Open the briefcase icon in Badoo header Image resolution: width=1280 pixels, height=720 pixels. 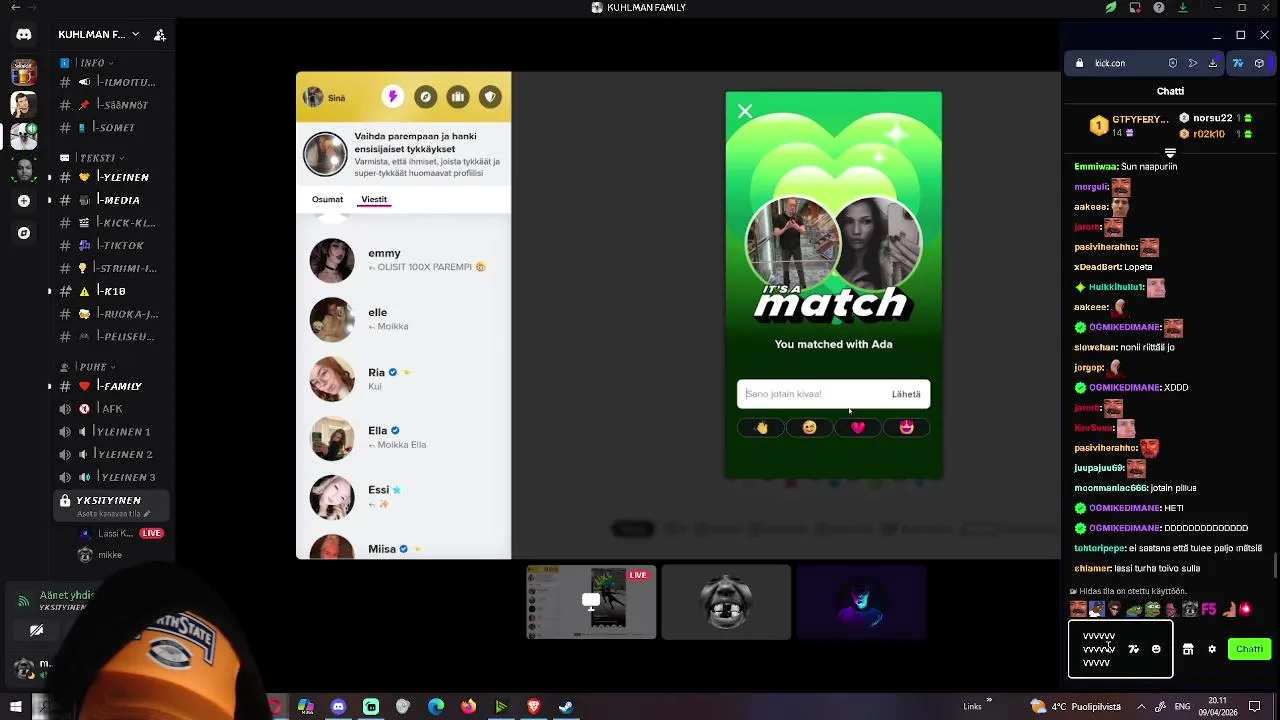pos(457,97)
